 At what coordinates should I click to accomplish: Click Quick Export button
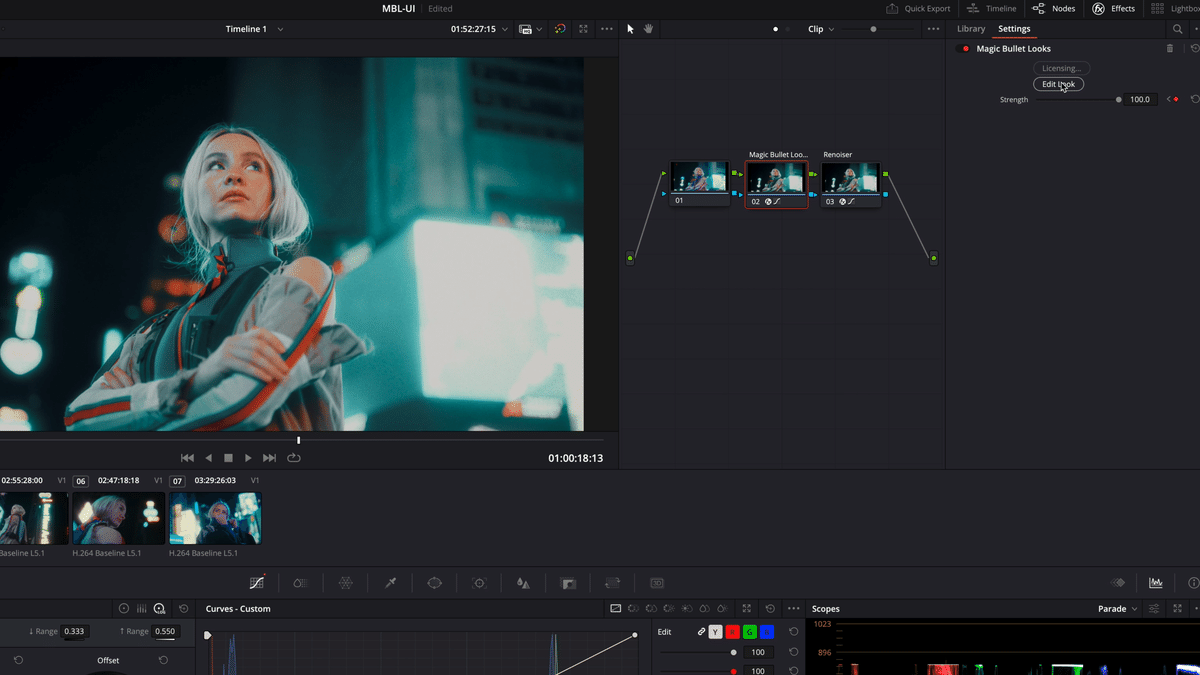(x=918, y=8)
